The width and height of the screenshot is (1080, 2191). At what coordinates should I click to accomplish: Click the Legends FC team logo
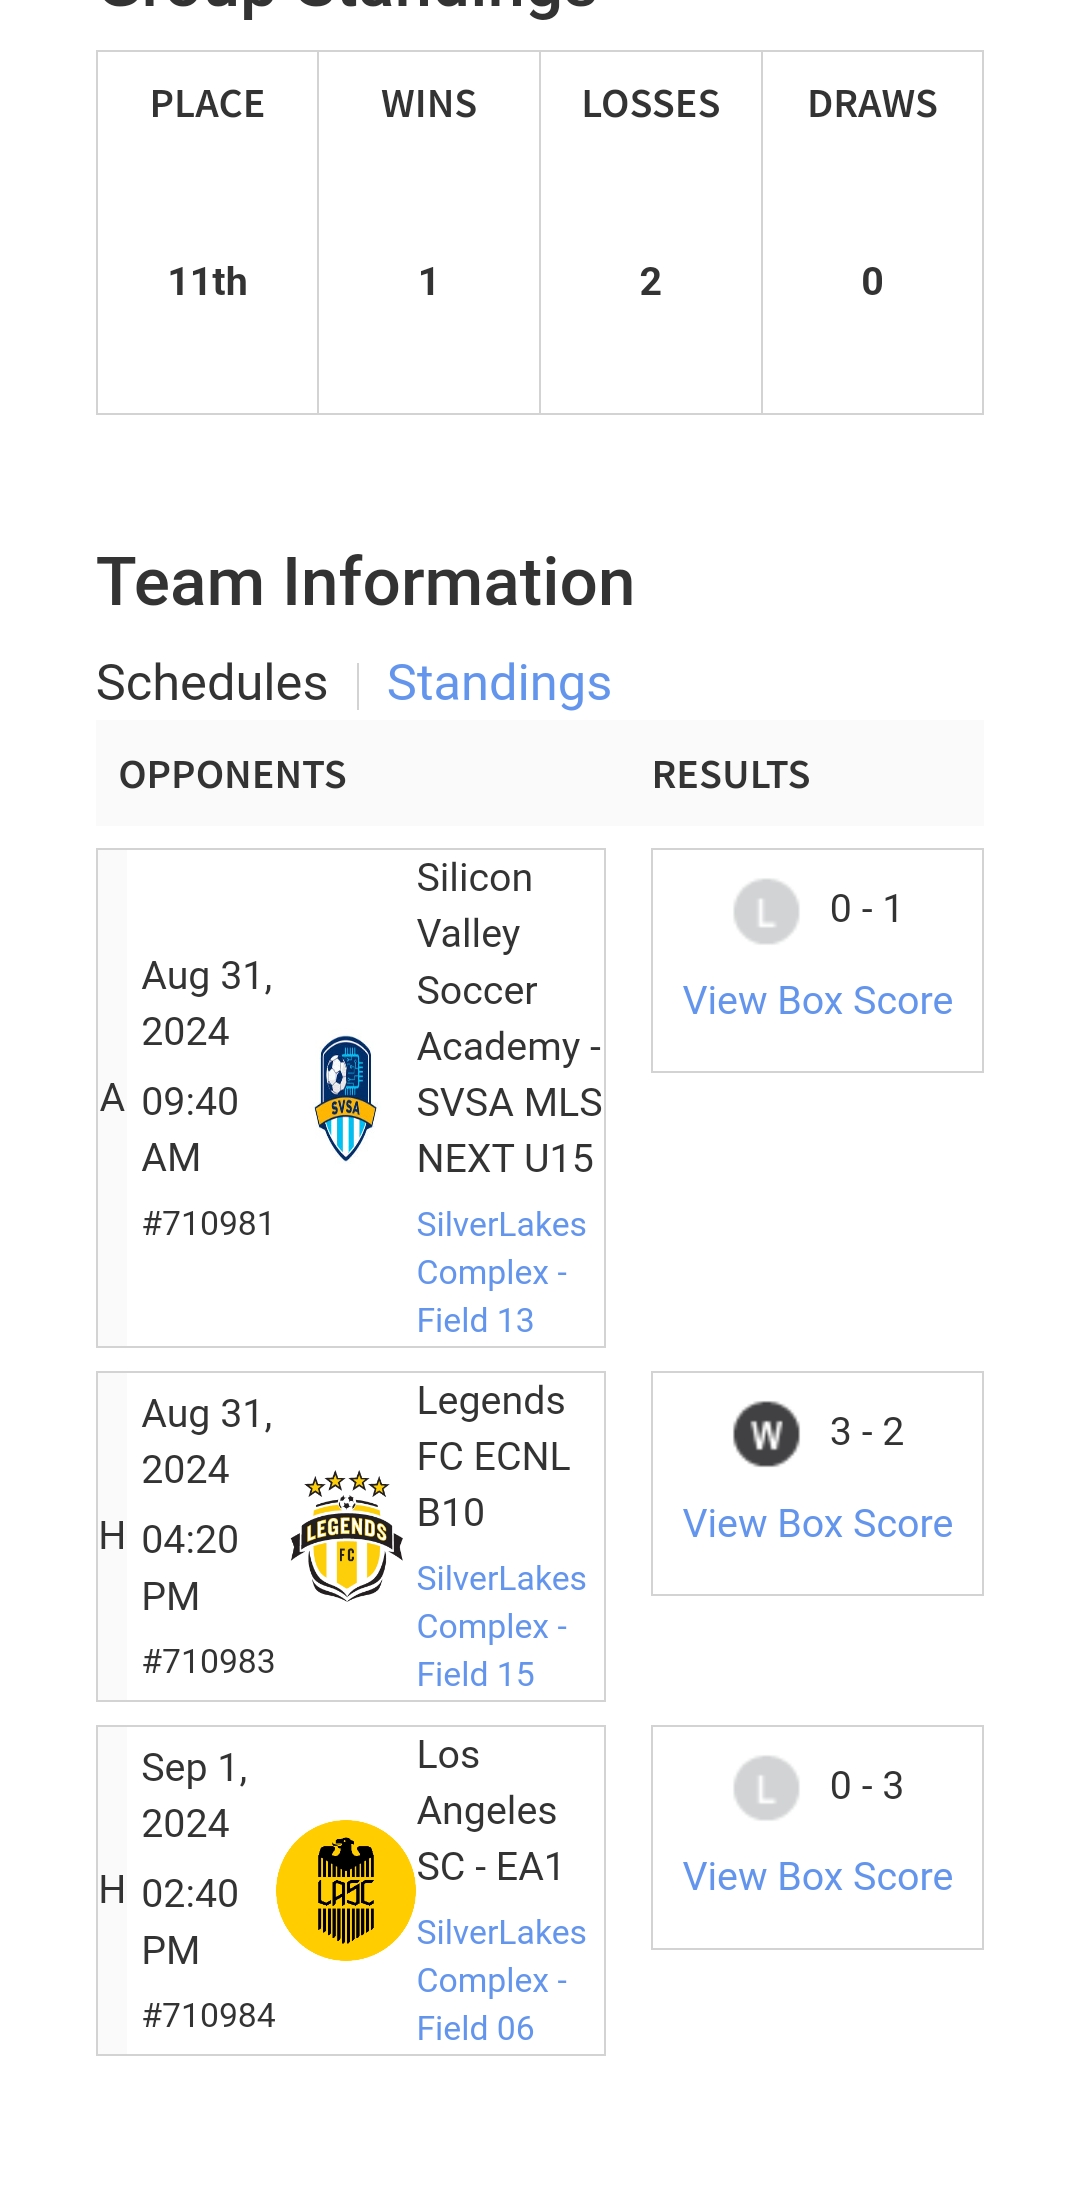click(346, 1536)
